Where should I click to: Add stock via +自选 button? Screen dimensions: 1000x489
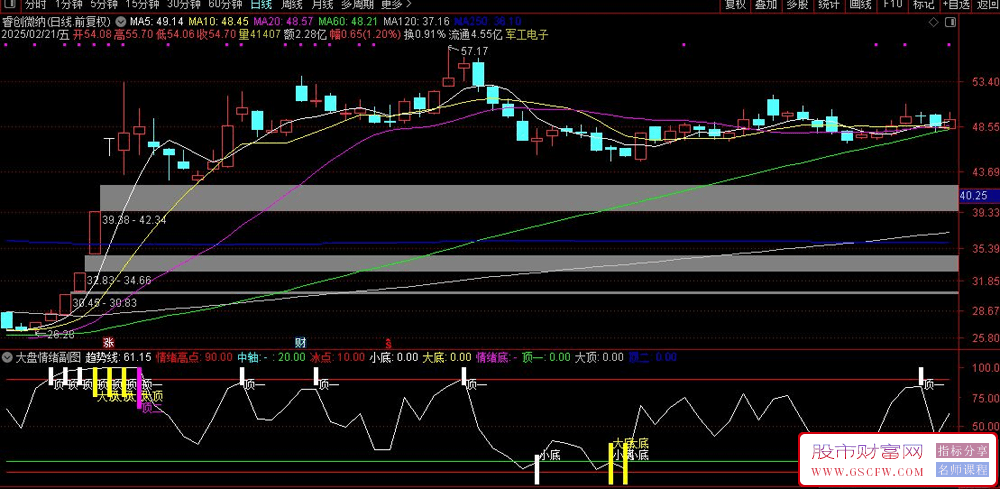coord(955,4)
